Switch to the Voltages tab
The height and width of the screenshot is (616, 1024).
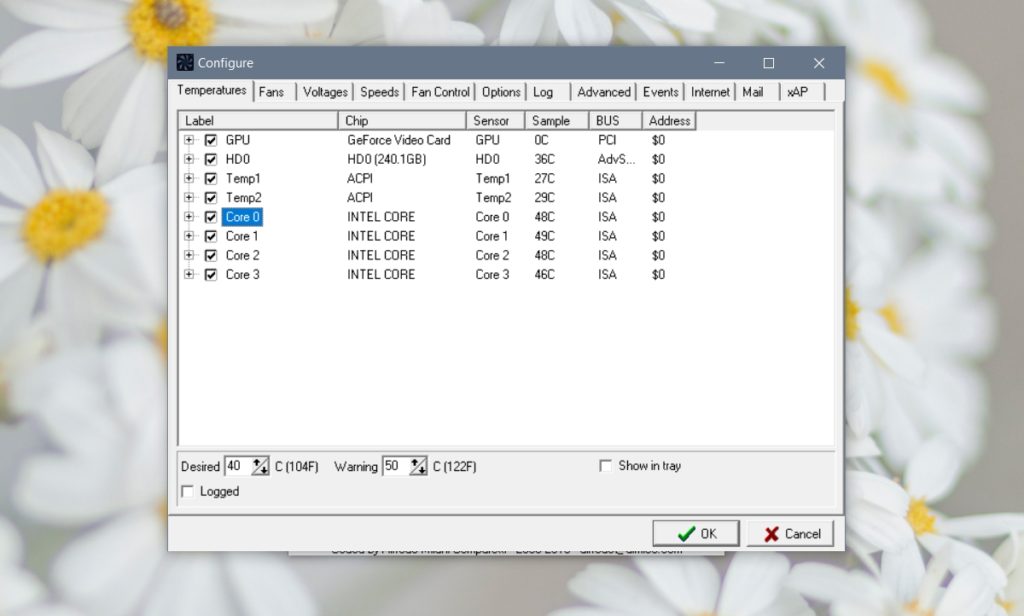324,91
